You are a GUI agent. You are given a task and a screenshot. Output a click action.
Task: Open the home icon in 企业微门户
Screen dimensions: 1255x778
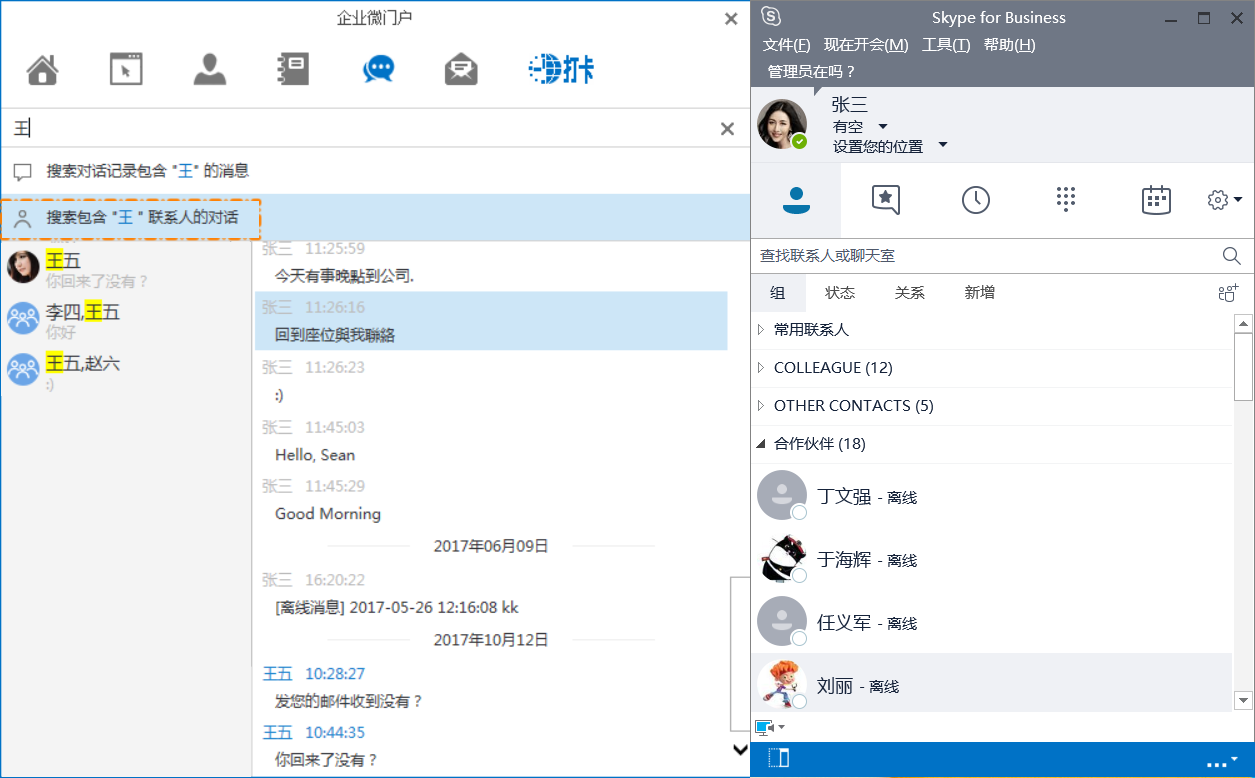(x=43, y=69)
